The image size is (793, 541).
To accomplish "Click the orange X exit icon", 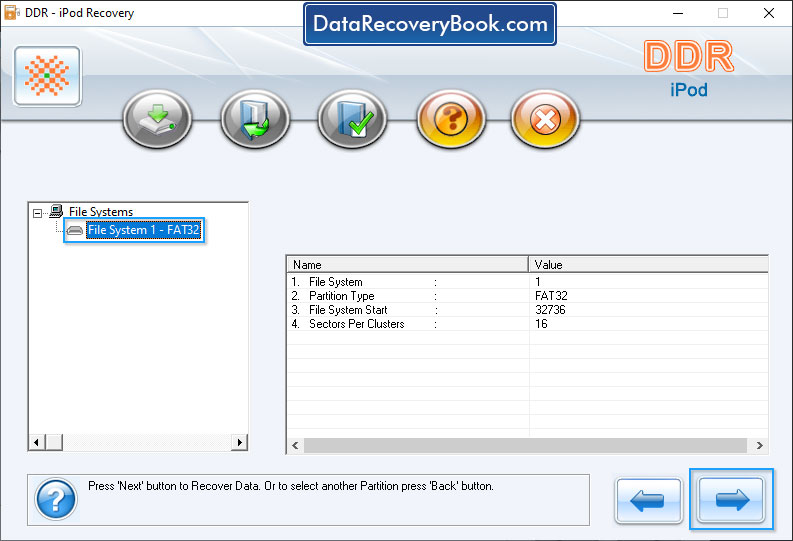I will [545, 119].
